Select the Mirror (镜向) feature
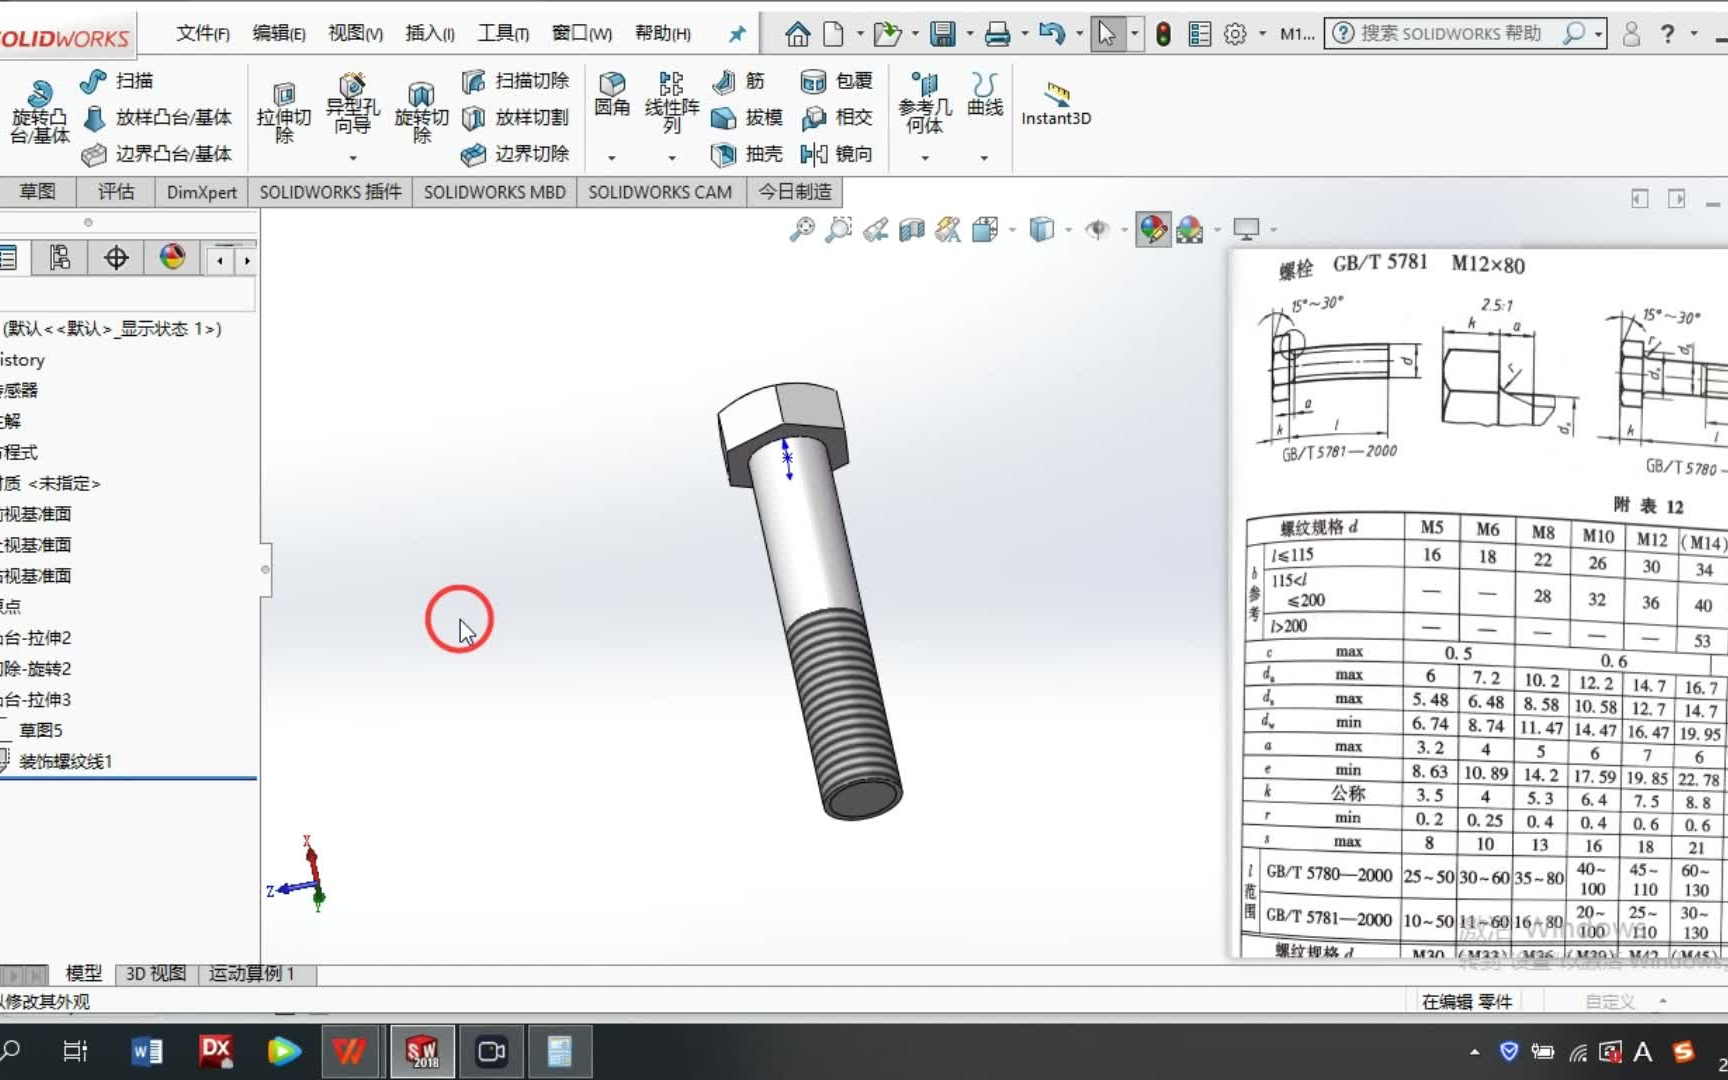This screenshot has width=1728, height=1080. 837,154
